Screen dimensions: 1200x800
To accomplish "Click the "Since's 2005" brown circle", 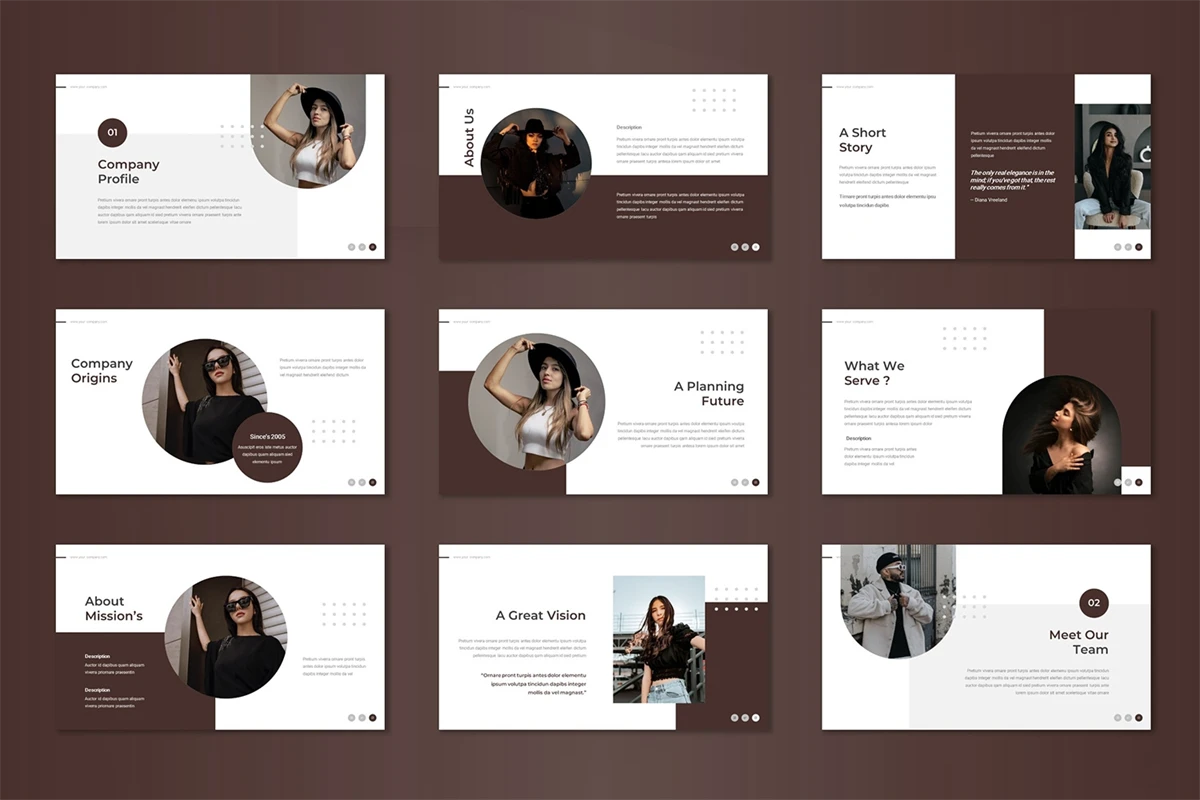I will point(267,448).
